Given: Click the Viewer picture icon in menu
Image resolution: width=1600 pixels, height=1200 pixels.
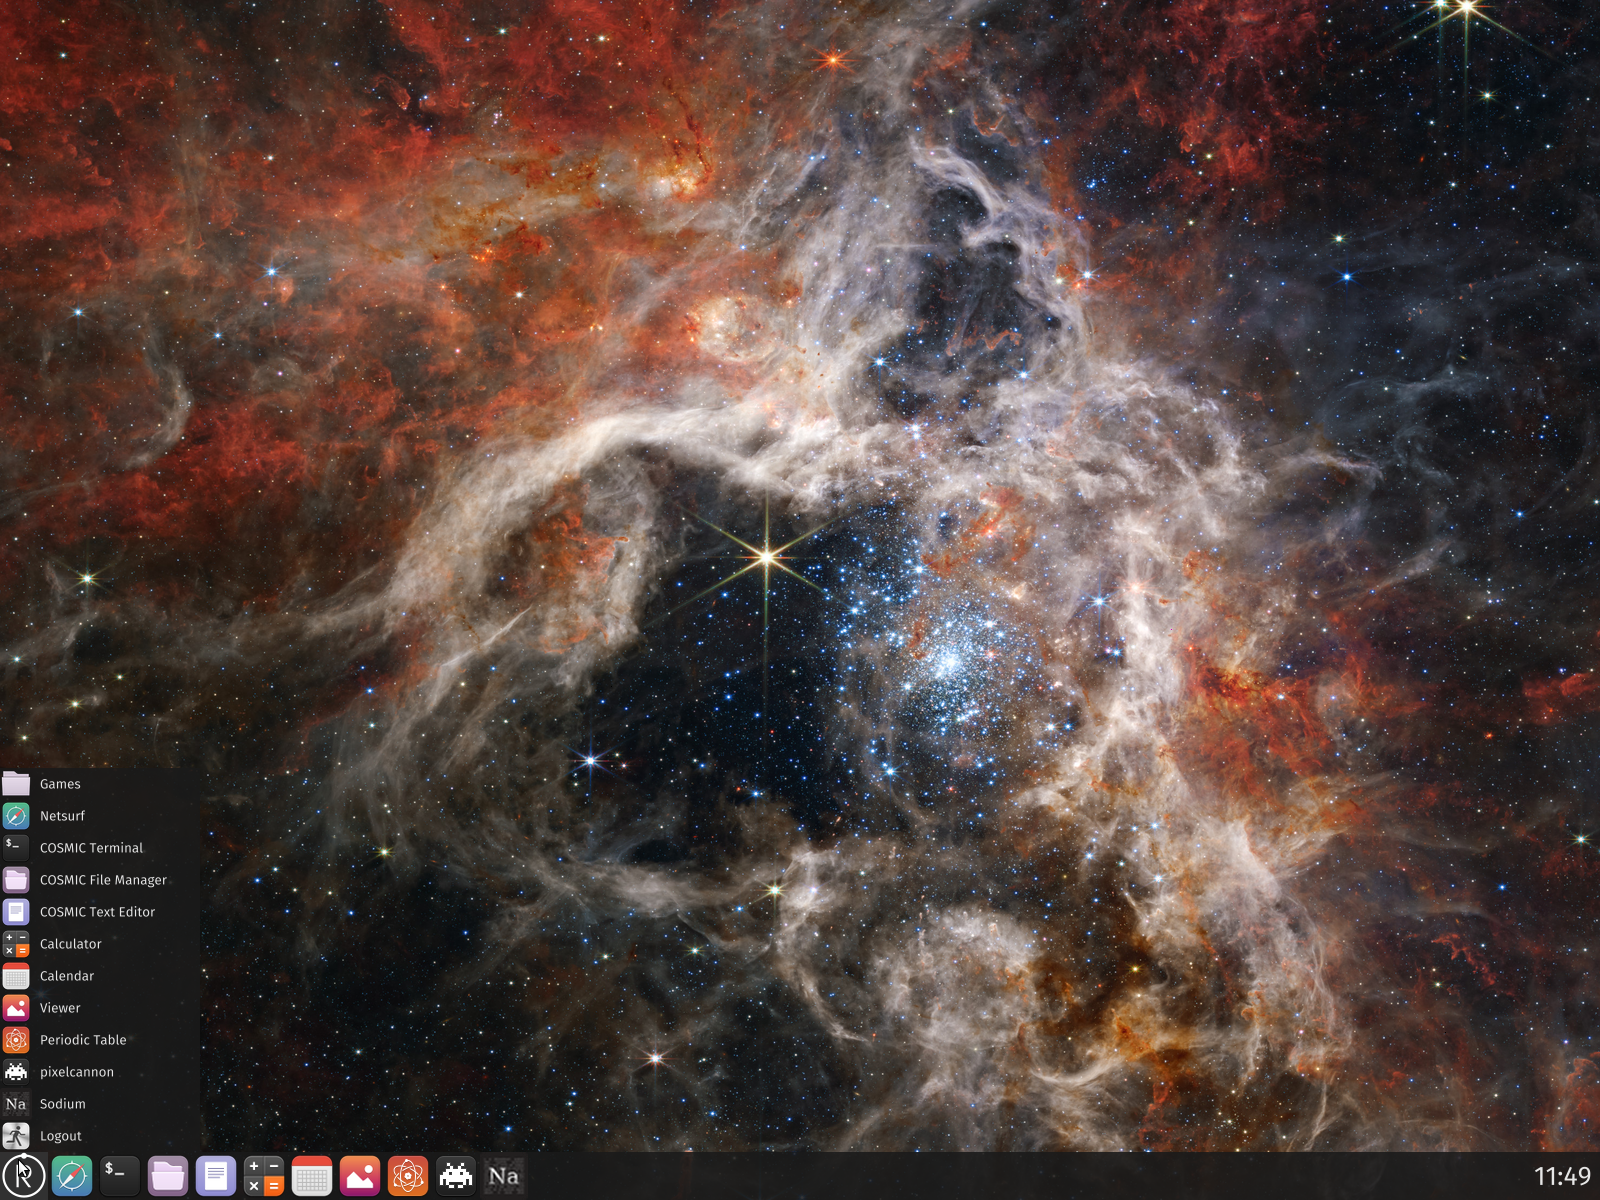Looking at the screenshot, I should [x=16, y=1008].
